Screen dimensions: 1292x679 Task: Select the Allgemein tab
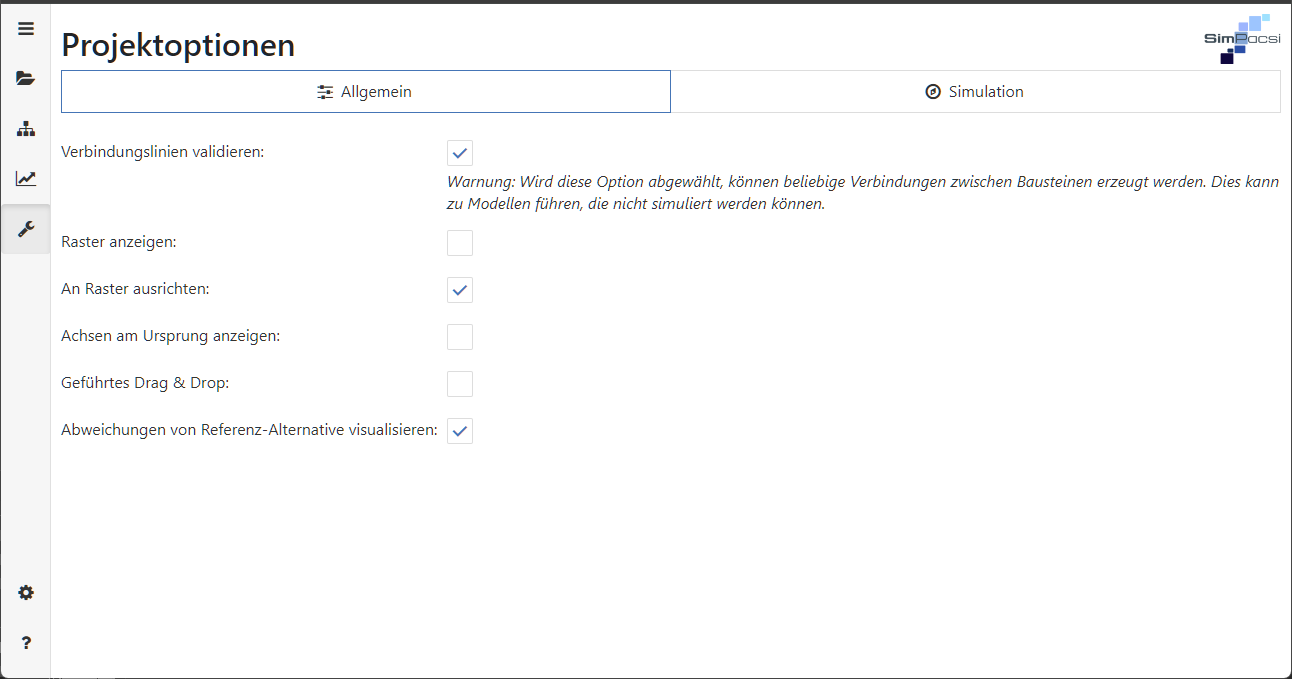pyautogui.click(x=365, y=92)
